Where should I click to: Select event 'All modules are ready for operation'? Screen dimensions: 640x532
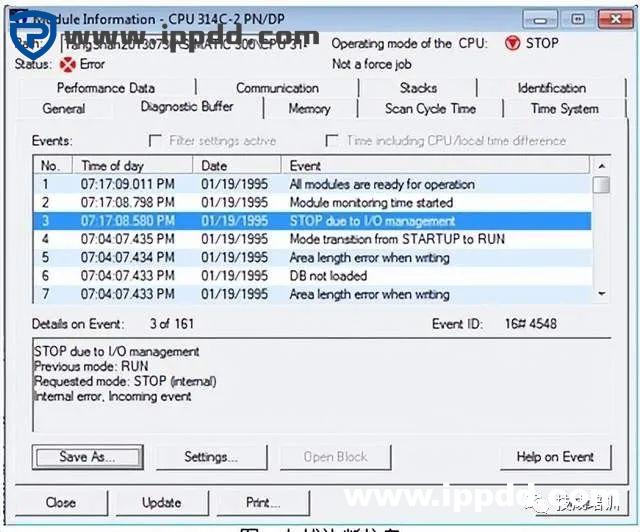coord(313,185)
